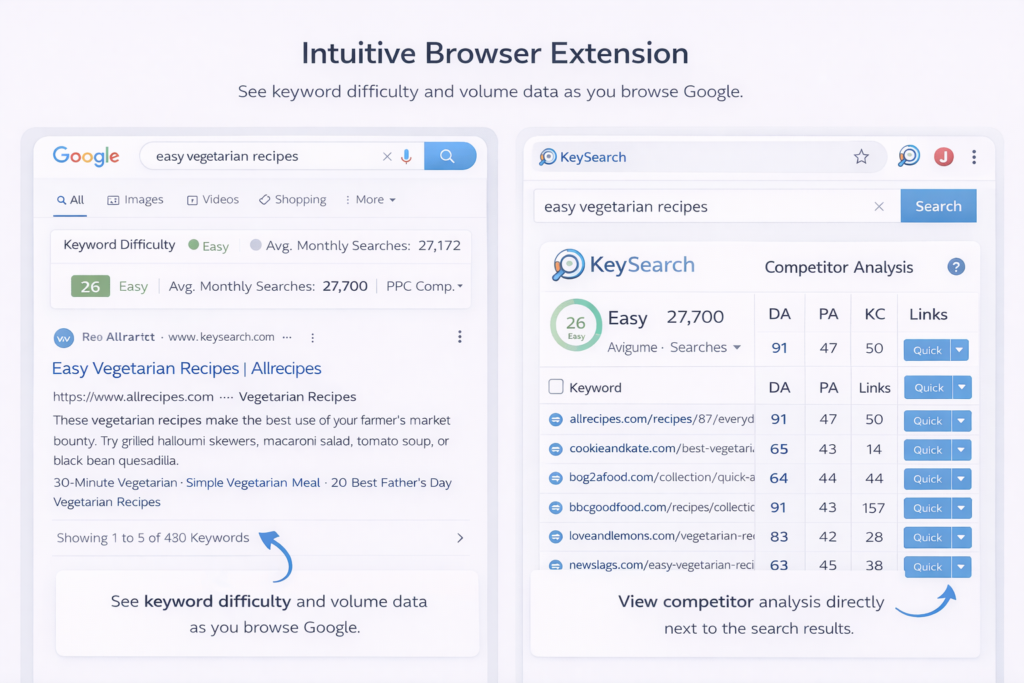Switch to the Shopping tab
The image size is (1024, 683).
(292, 200)
